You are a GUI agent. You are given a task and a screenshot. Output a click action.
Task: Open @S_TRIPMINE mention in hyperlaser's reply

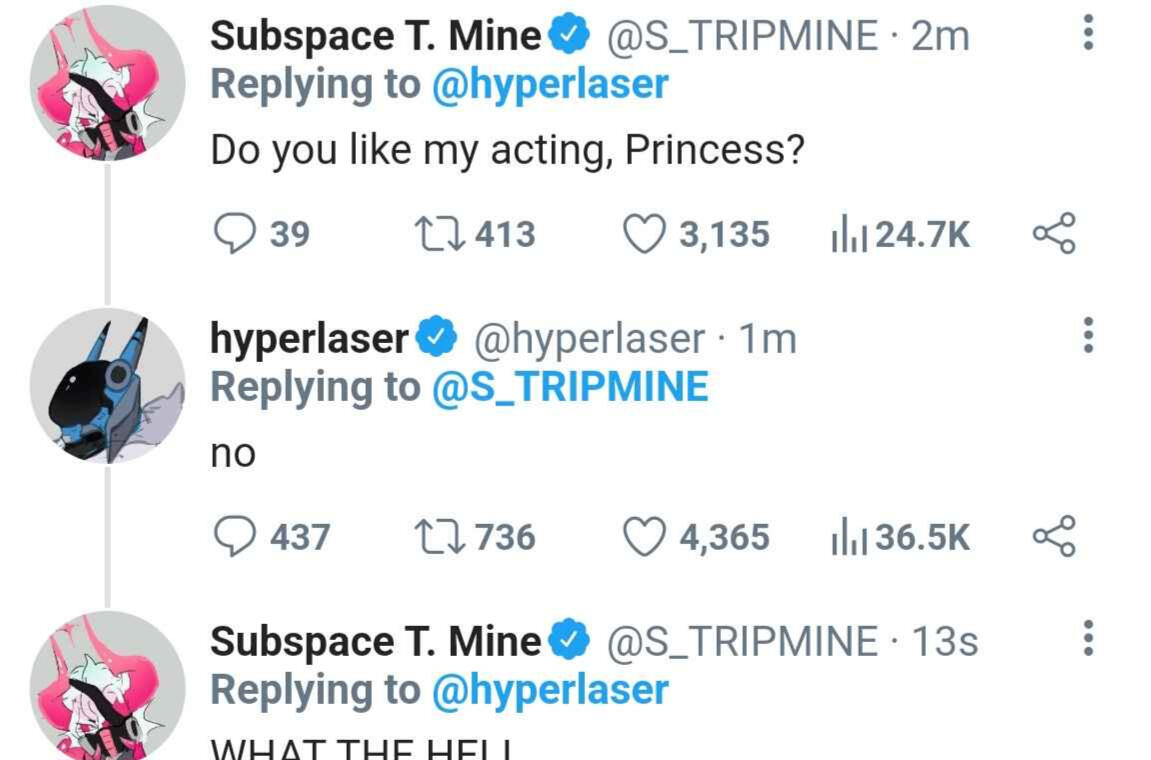click(569, 387)
